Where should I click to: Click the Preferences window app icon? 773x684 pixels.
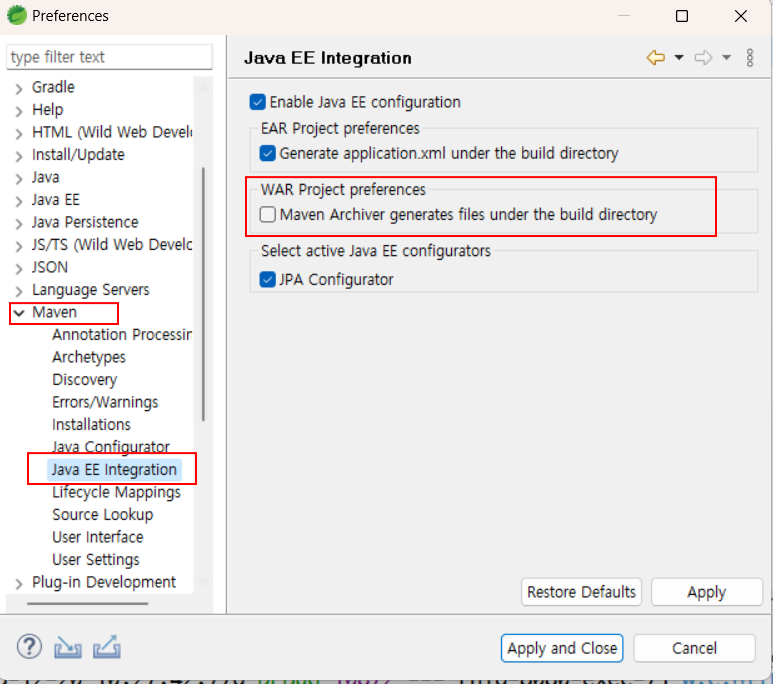pyautogui.click(x=17, y=15)
